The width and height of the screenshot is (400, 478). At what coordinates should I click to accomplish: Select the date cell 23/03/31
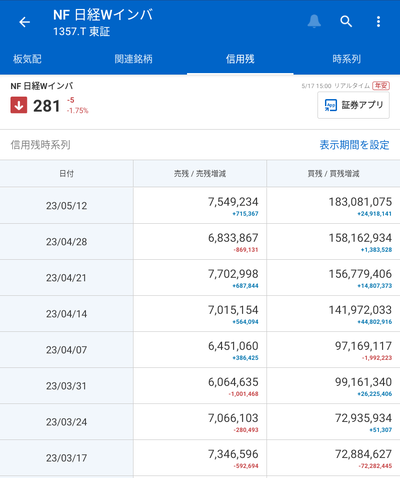(66, 386)
